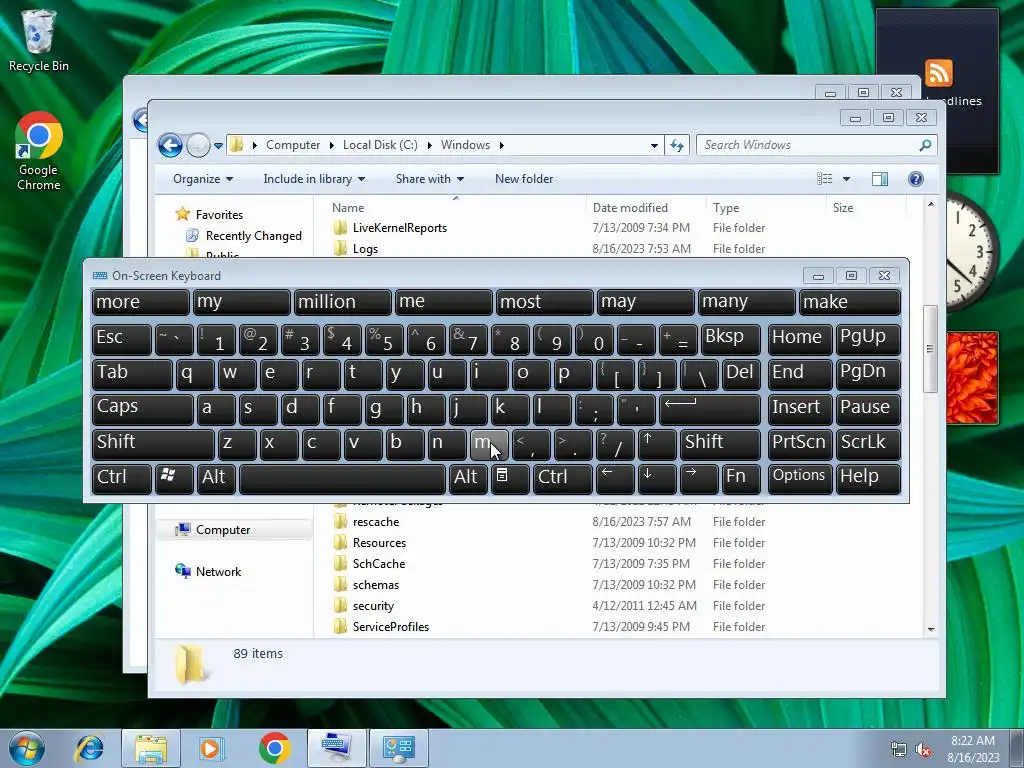
Task: Click the Options key on keyboard
Action: coord(800,477)
